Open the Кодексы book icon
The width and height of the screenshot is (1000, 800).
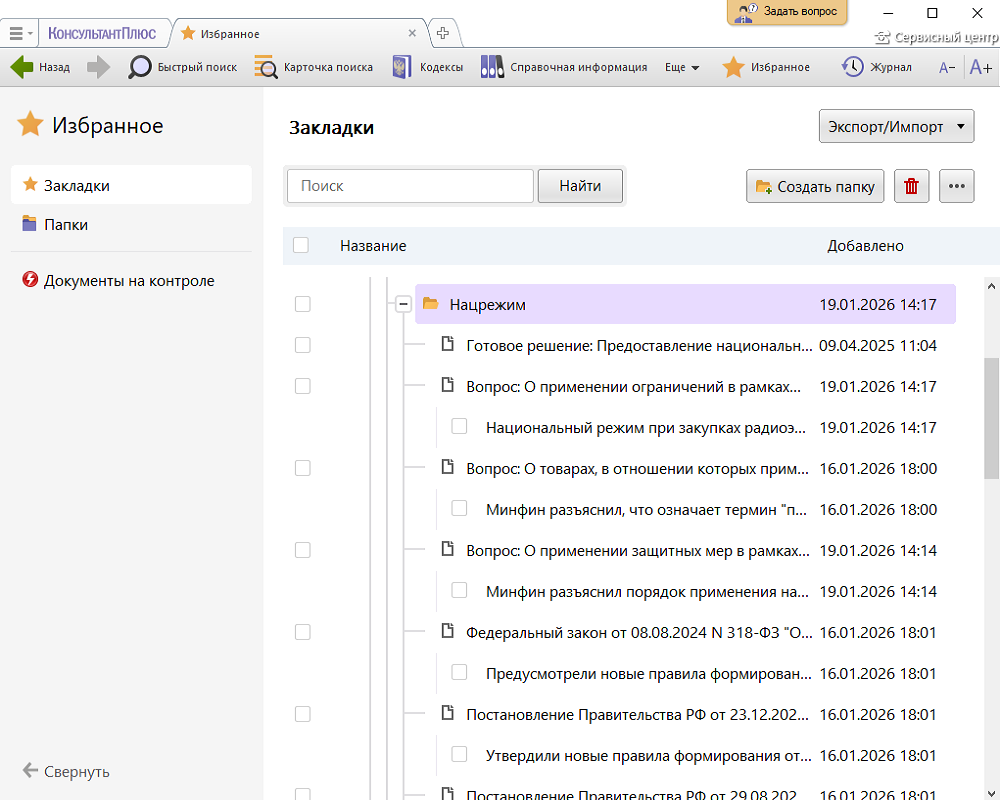(x=402, y=67)
